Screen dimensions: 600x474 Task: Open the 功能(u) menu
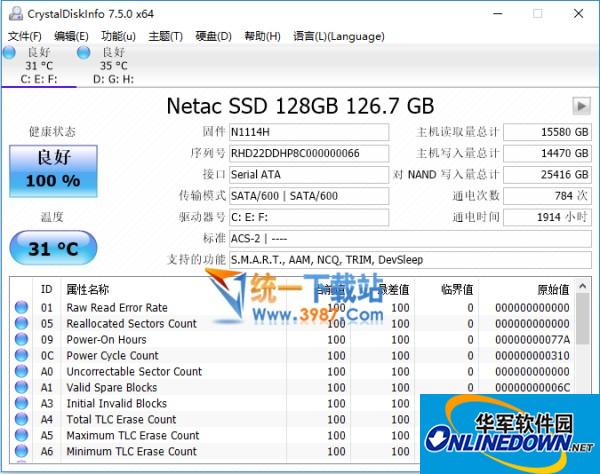118,36
